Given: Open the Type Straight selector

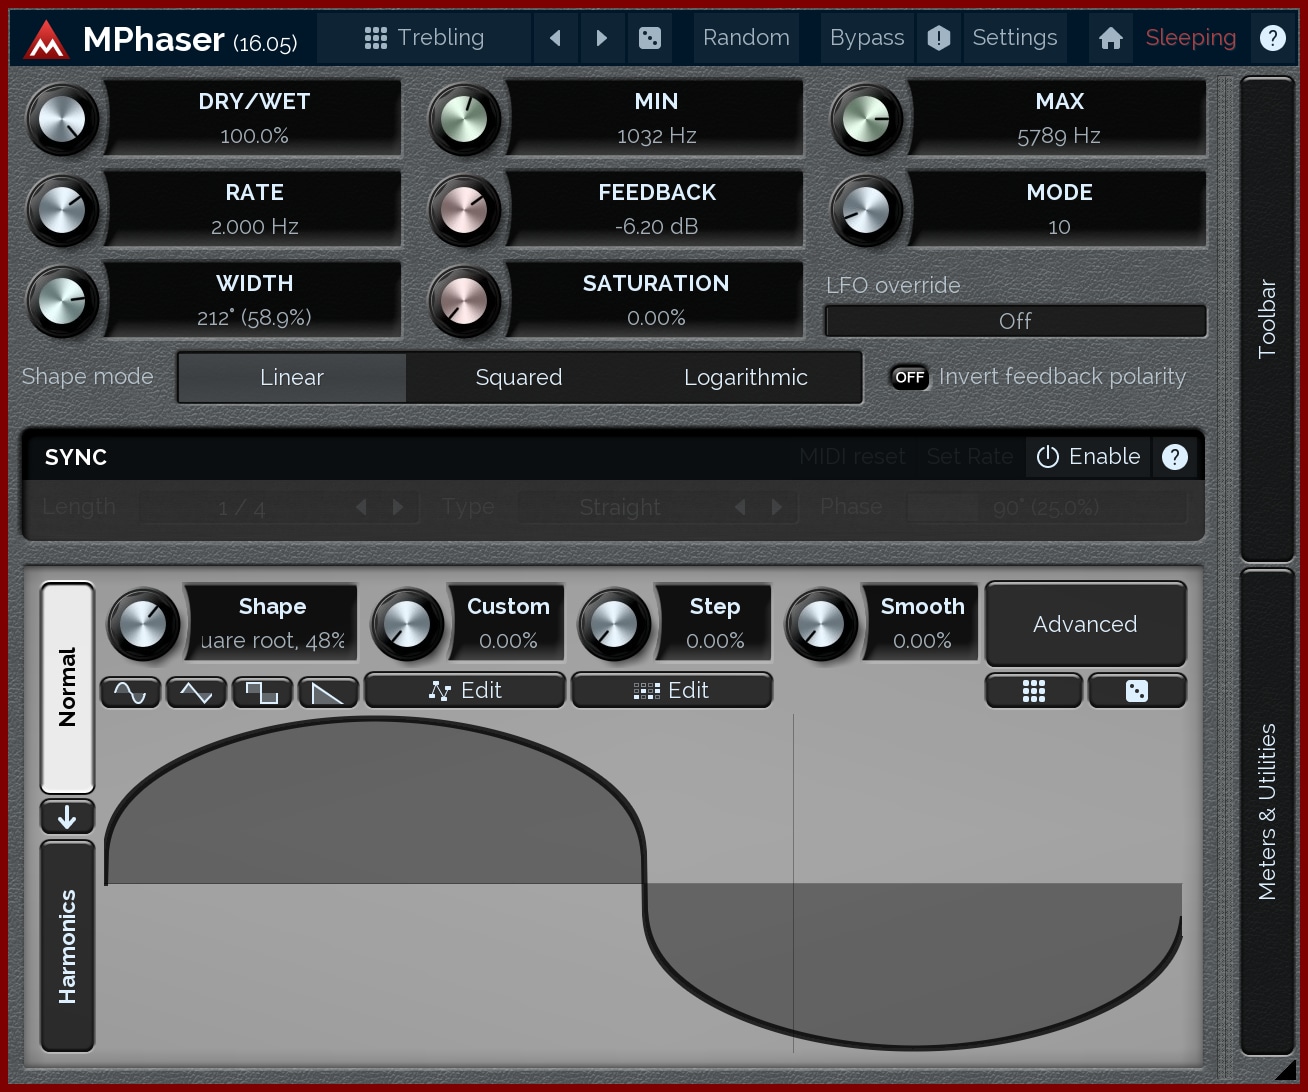Looking at the screenshot, I should pos(620,507).
